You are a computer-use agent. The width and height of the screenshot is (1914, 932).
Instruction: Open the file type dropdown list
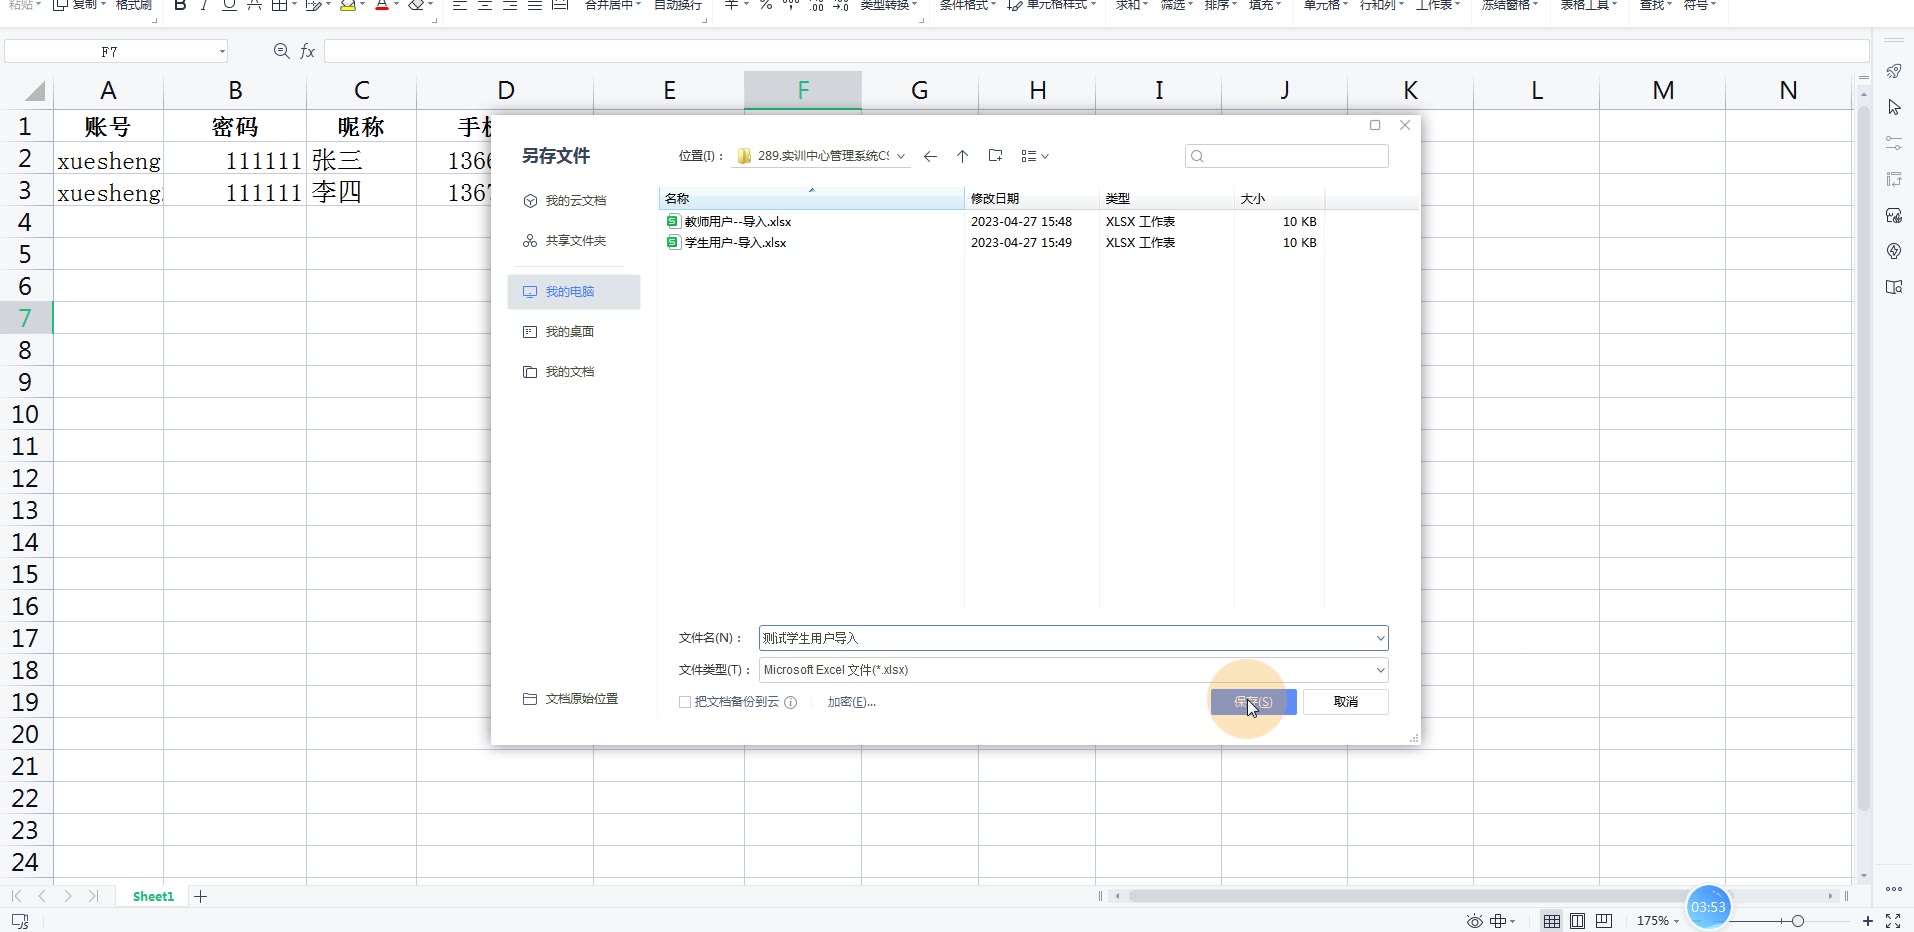1380,670
